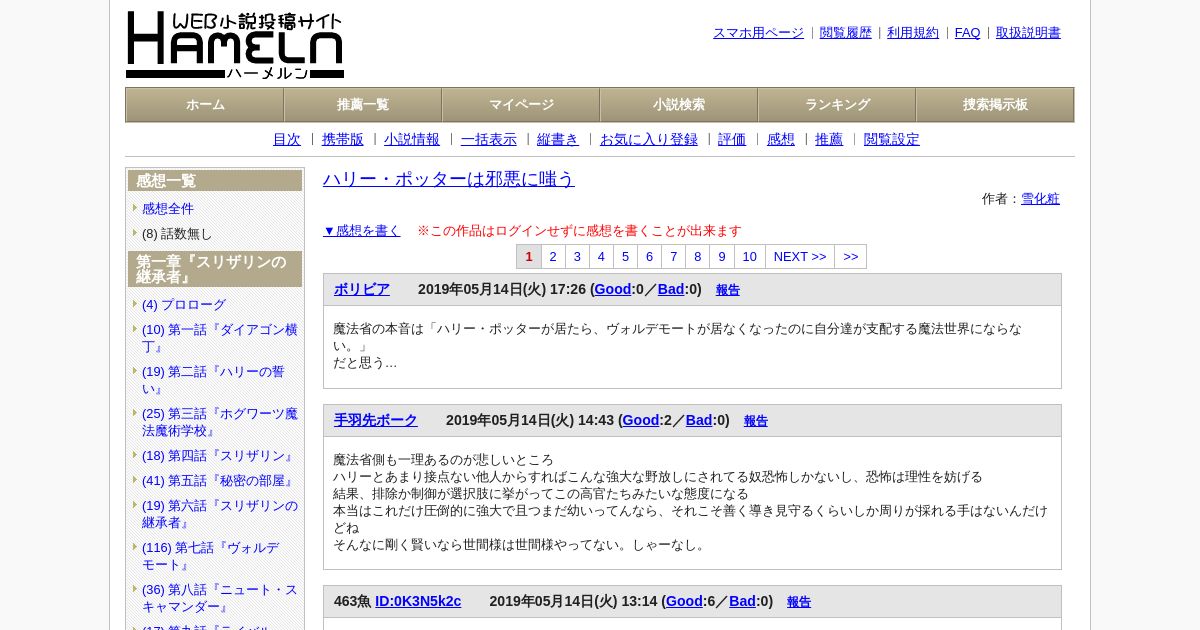
Task: Open ID:0K3N5k2c user link
Action: click(418, 602)
